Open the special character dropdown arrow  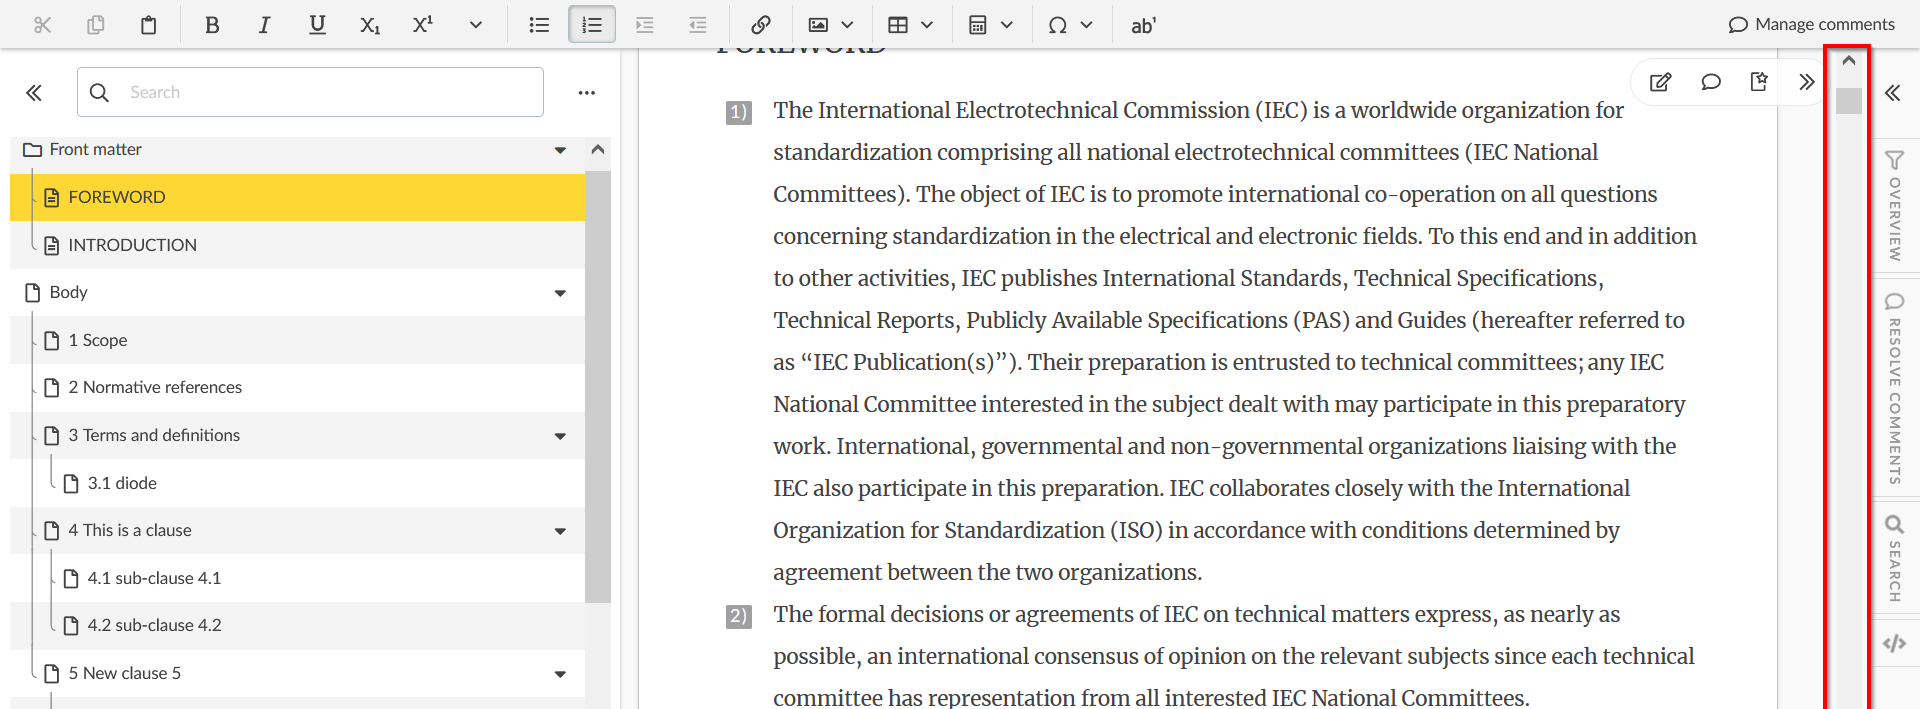[x=1087, y=25]
